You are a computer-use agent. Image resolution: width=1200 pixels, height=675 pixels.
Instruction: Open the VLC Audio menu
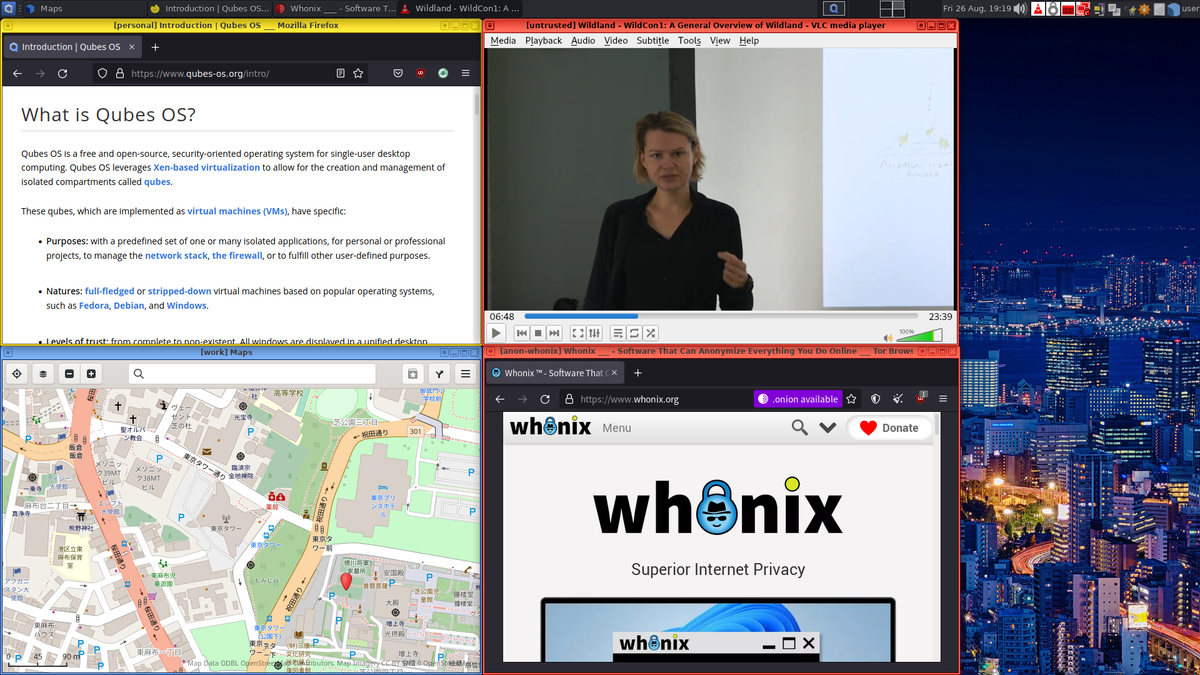[583, 41]
